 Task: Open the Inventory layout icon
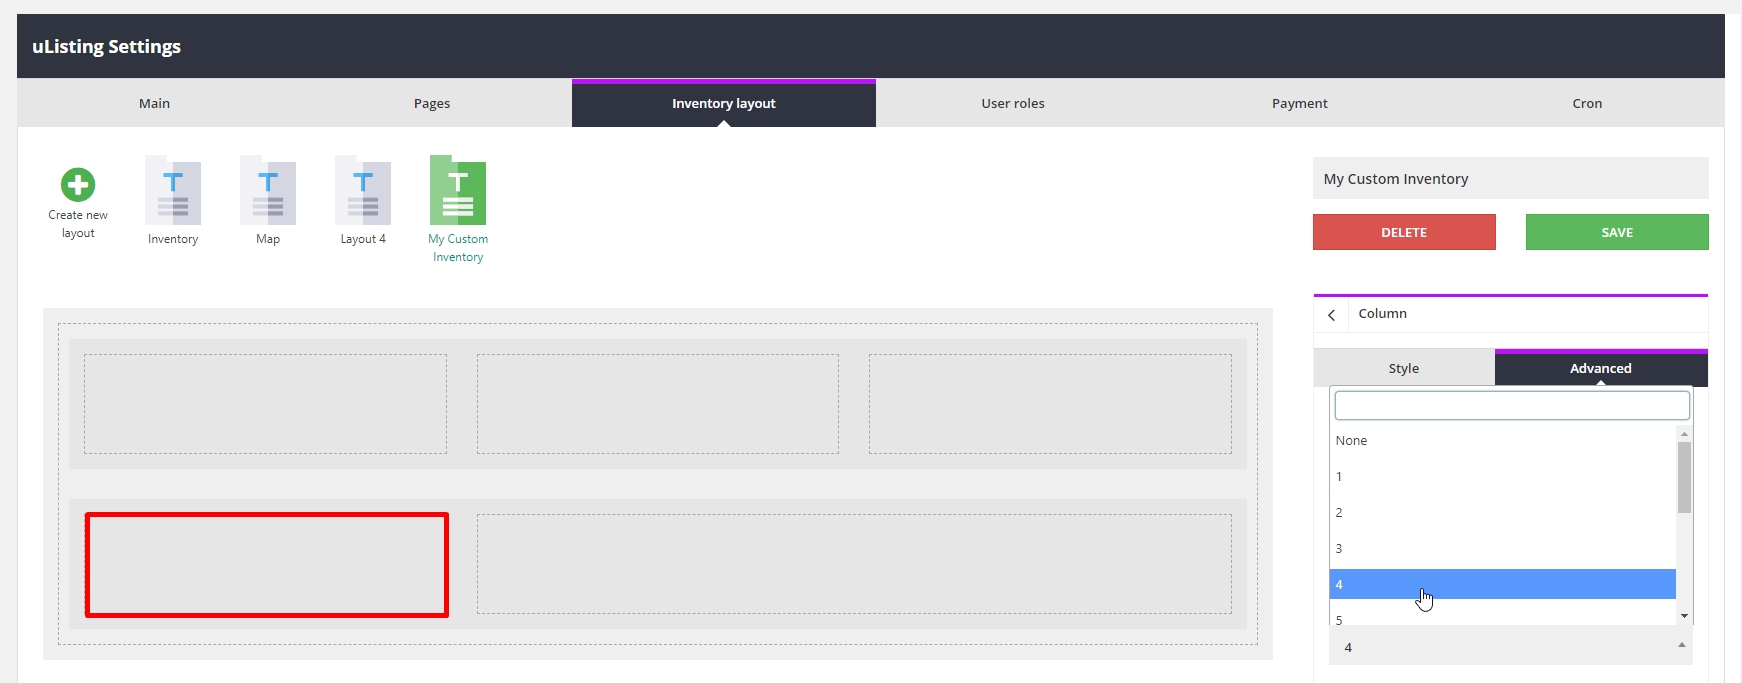point(173,191)
